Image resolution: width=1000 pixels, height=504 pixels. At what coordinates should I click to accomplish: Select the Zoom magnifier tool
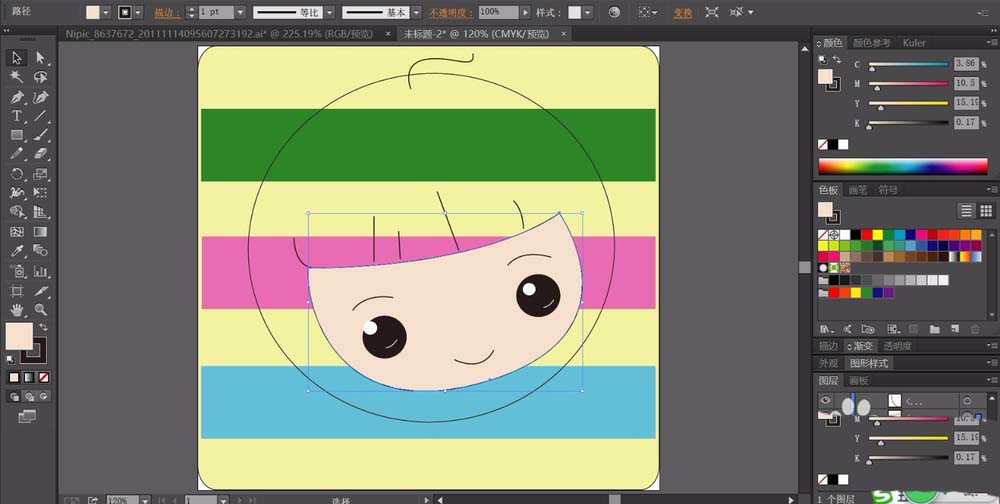(x=41, y=310)
